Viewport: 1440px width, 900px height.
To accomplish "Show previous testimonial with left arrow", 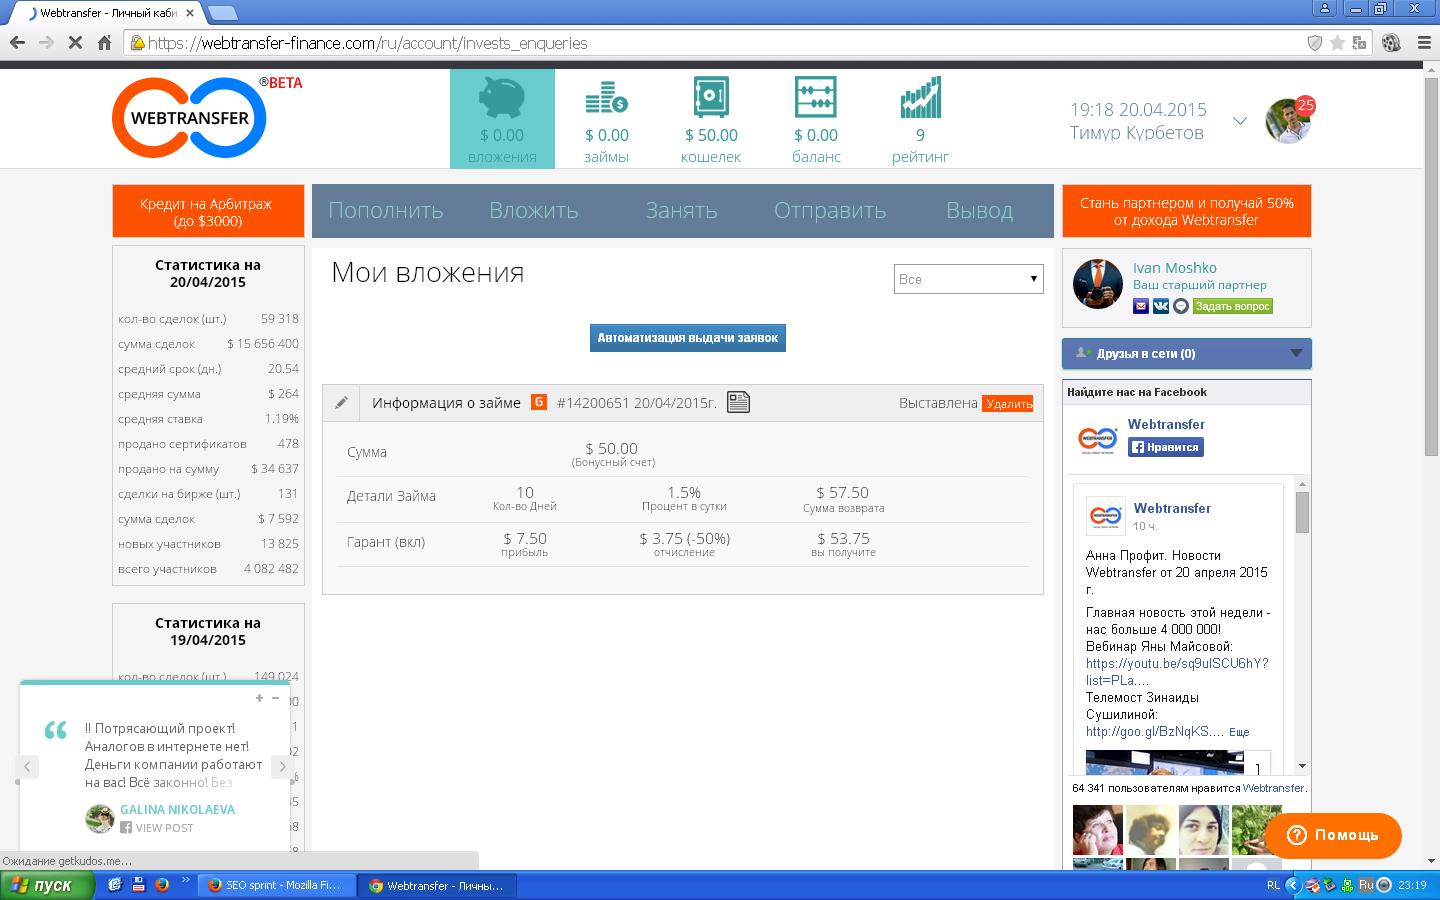I will 28,767.
